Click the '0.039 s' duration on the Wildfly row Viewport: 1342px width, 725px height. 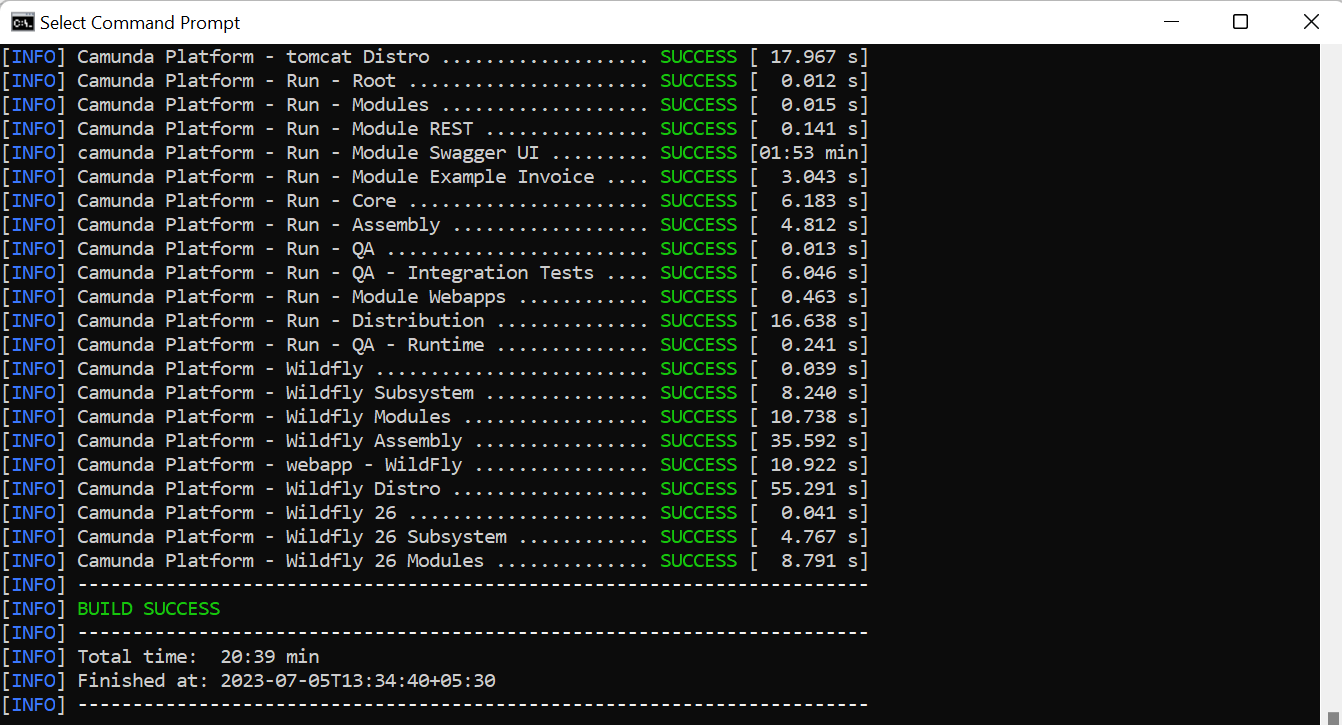click(x=819, y=369)
